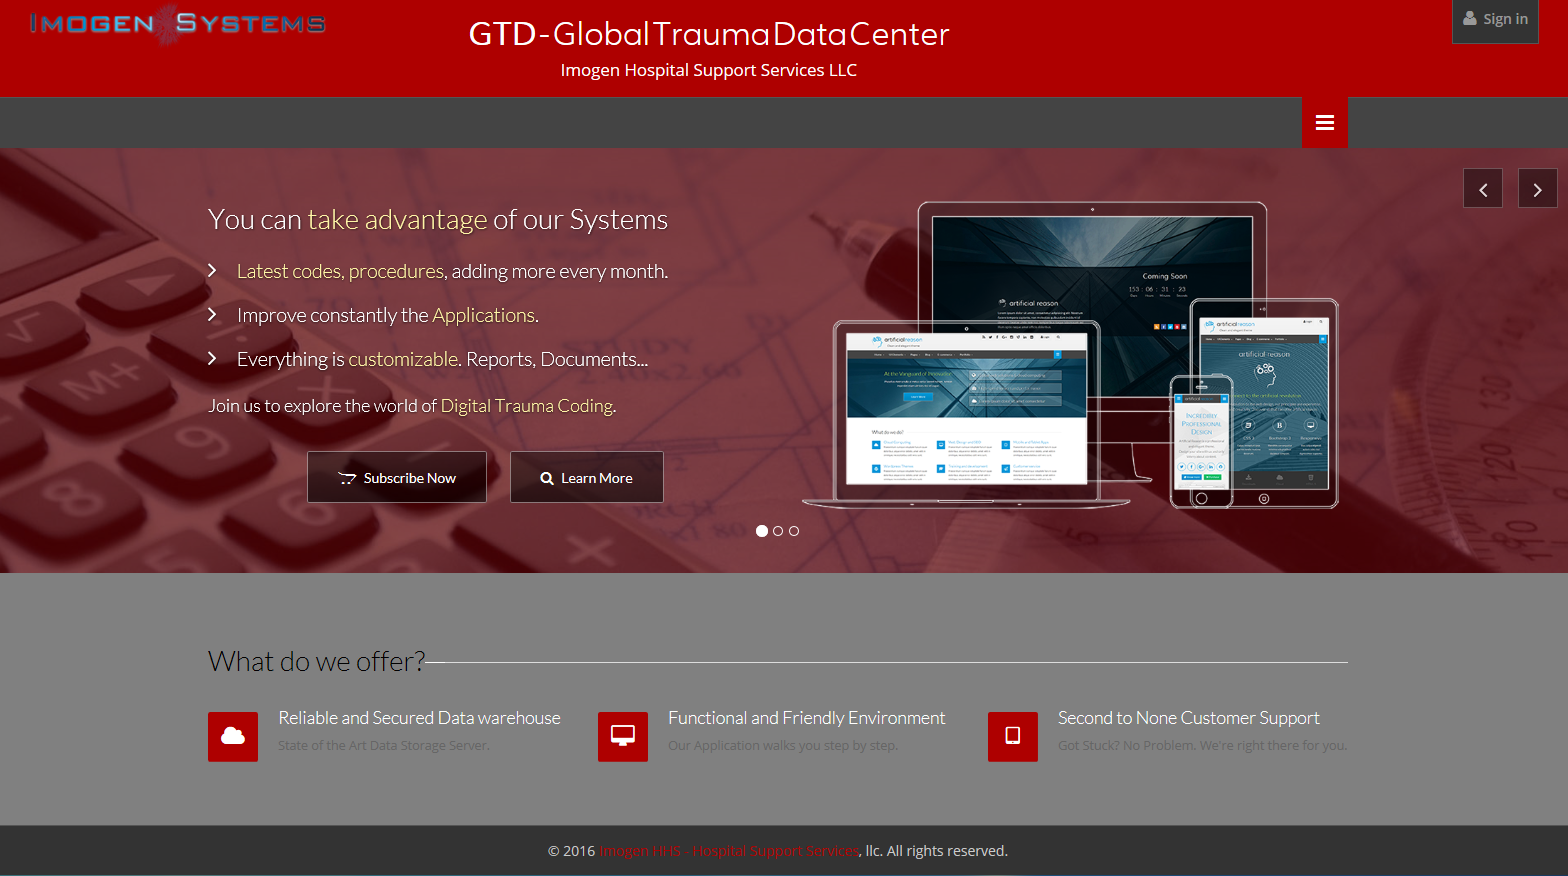Open Imogen HHS footer link
Screen dimensions: 1568x876
729,851
